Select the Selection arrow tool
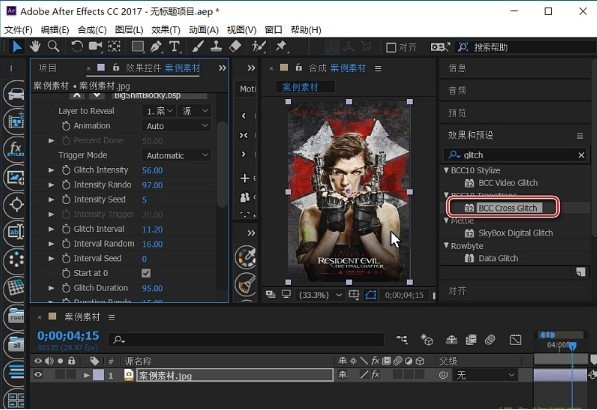Screen dimensions: 597x410 click(17, 47)
